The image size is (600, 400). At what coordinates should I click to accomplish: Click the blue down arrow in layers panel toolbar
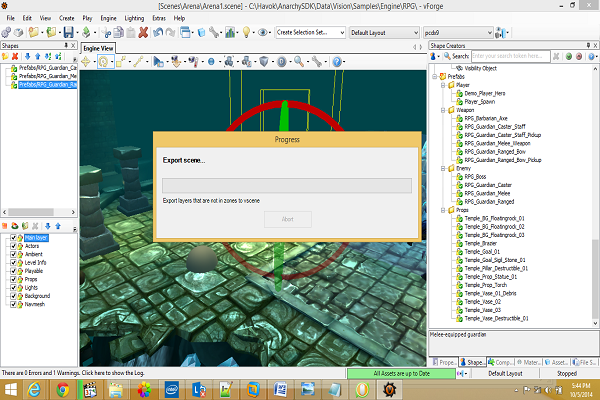coord(48,226)
